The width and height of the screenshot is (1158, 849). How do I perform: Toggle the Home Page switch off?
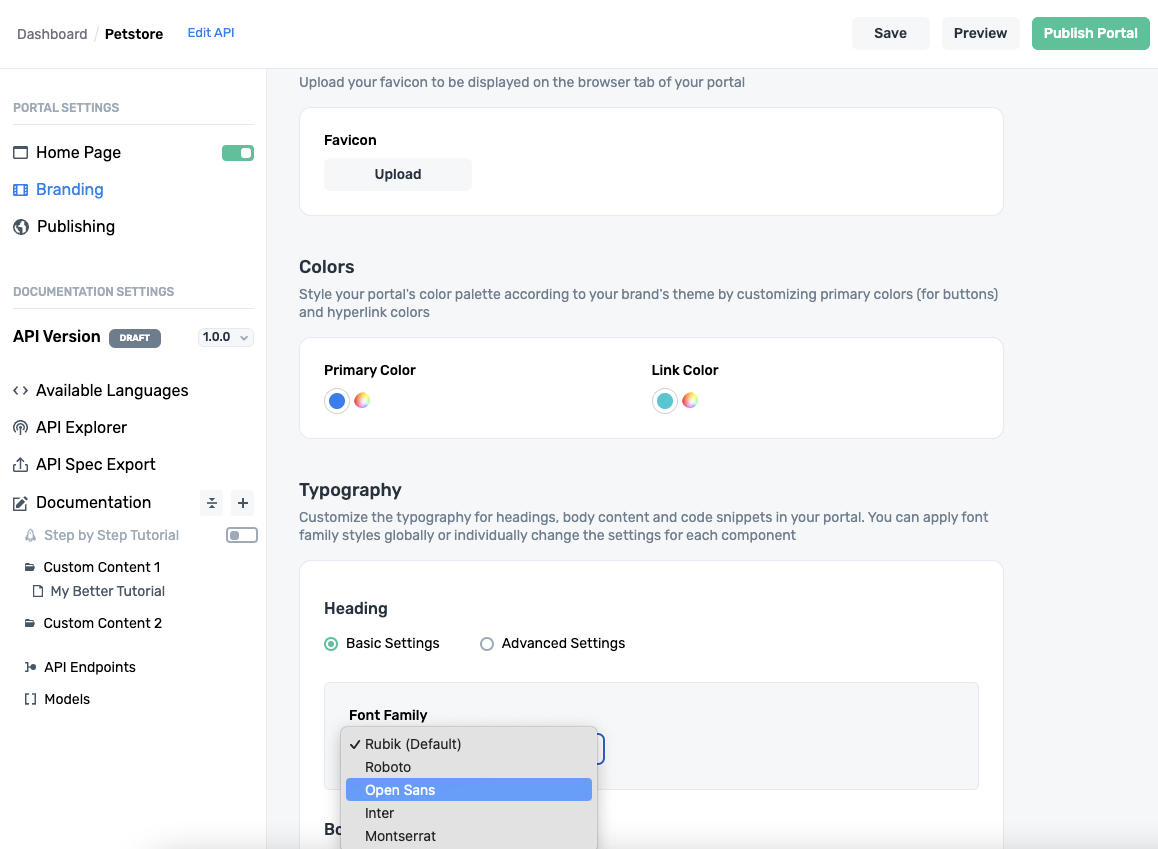tap(238, 153)
